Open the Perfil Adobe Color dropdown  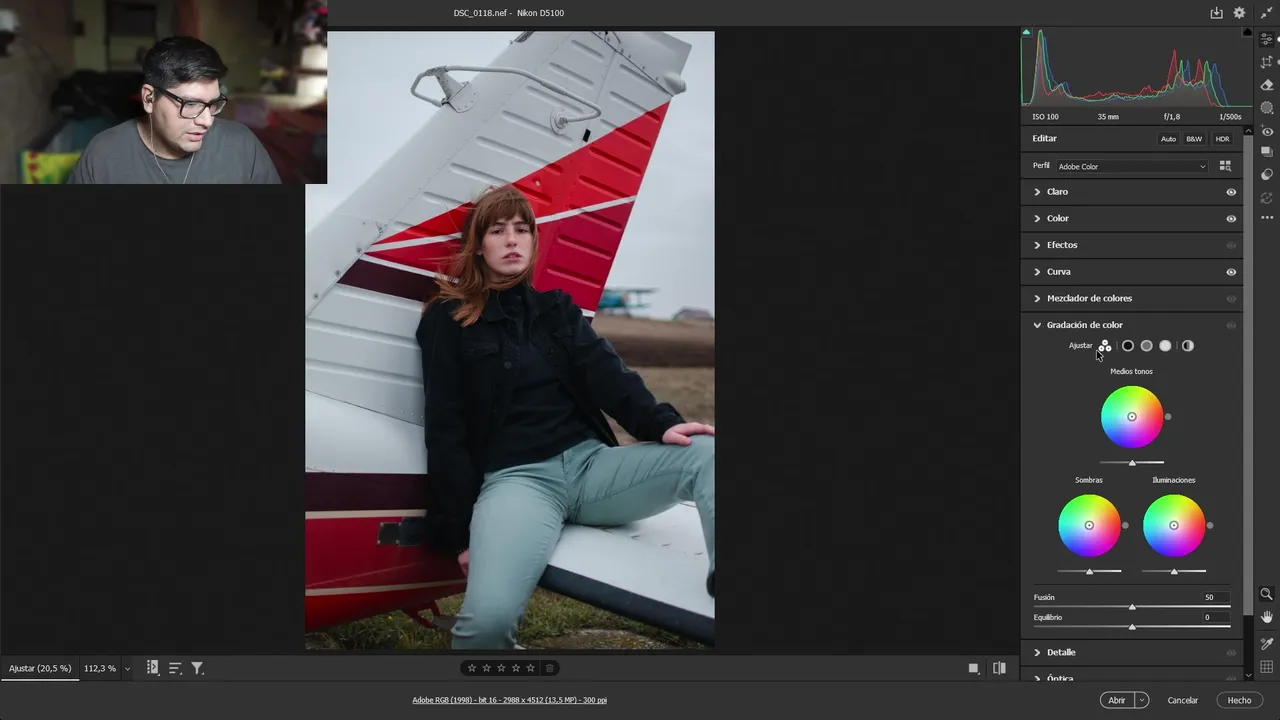click(x=1131, y=166)
